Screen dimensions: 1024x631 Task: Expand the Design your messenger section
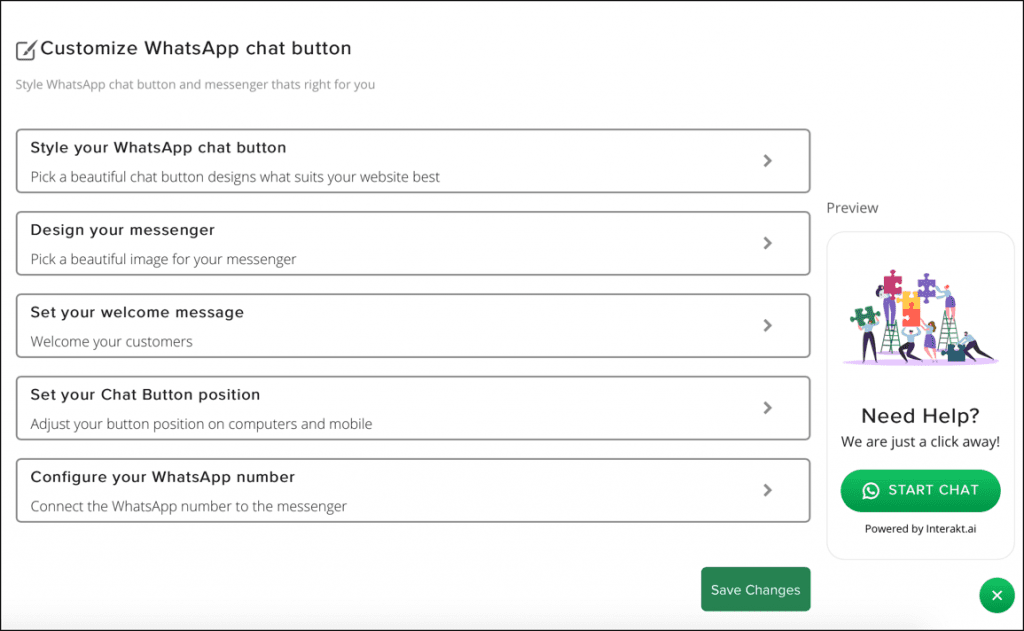[400, 243]
